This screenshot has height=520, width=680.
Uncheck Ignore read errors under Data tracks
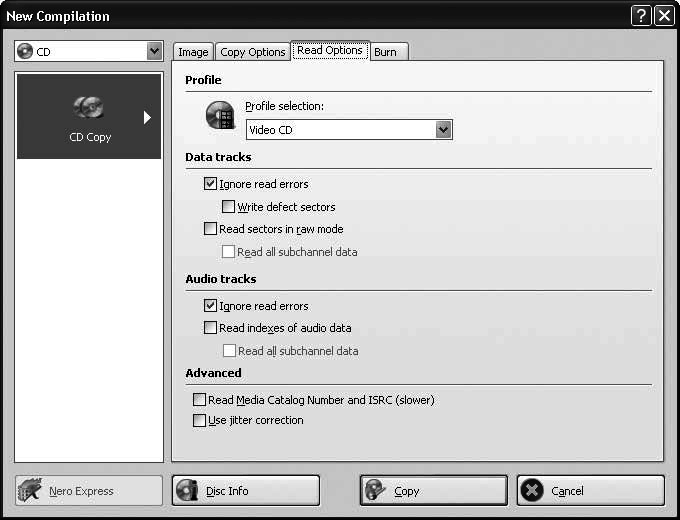click(x=210, y=184)
